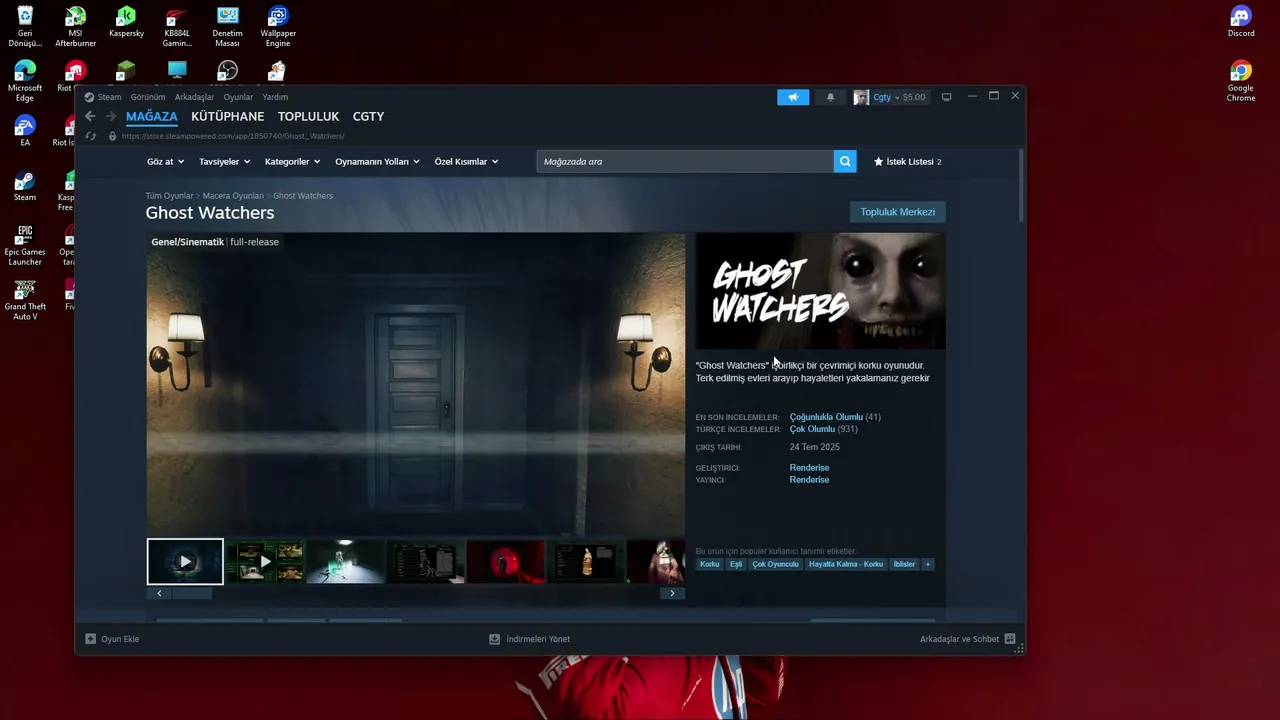Screen dimensions: 1280x720
Task: Click the Oyun Ekle plus icon
Action: click(90, 639)
